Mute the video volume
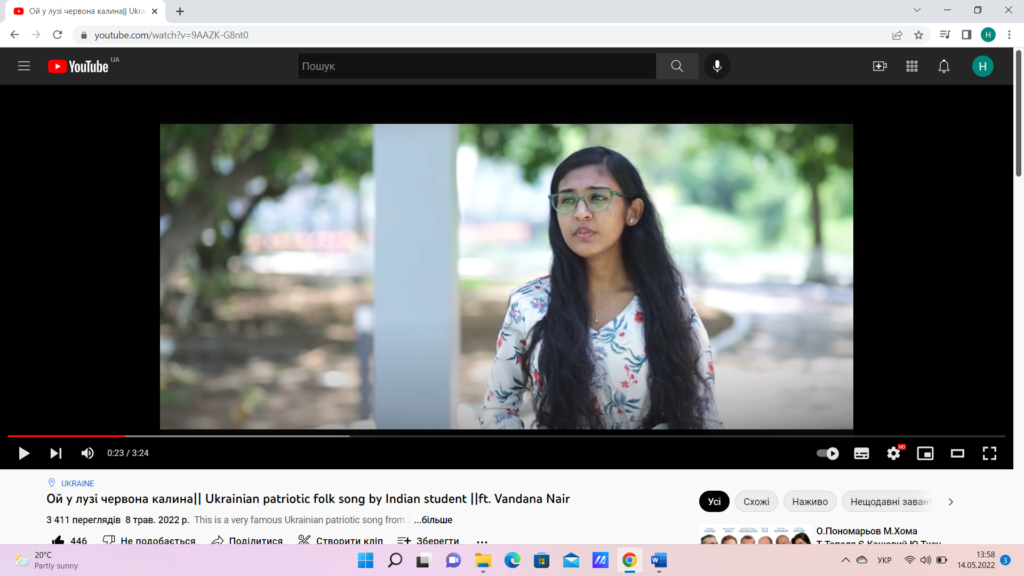The width and height of the screenshot is (1024, 576). (x=87, y=453)
